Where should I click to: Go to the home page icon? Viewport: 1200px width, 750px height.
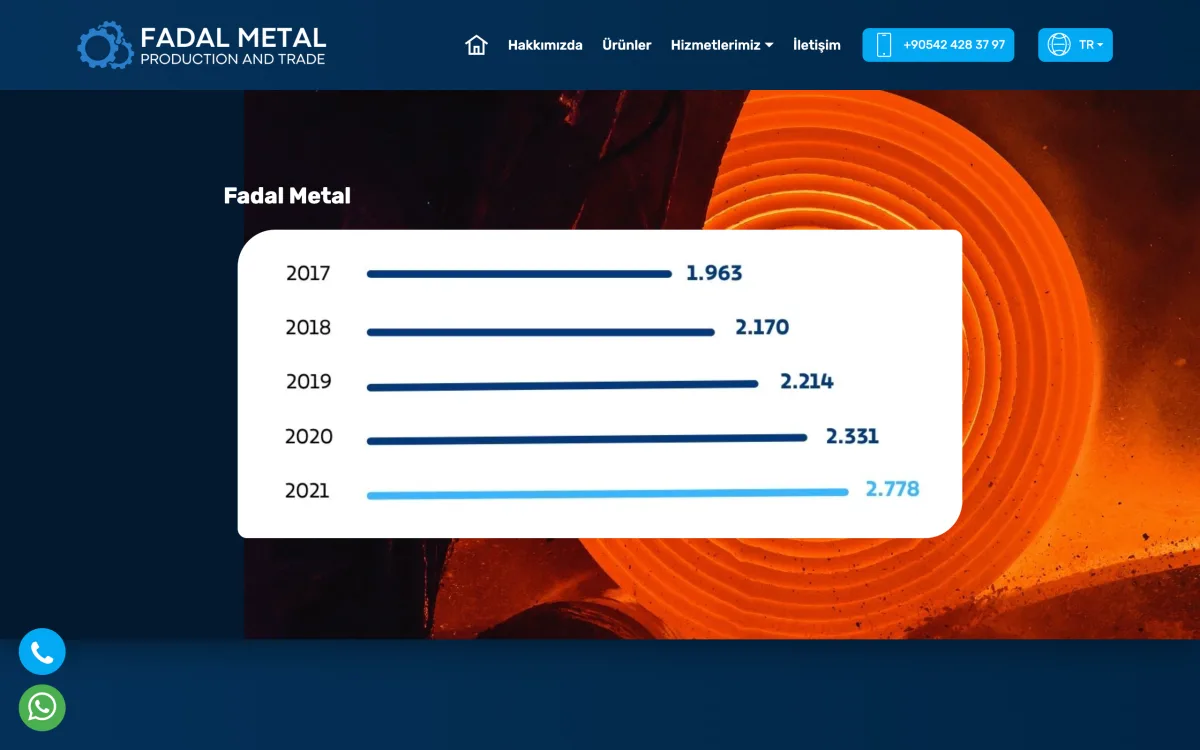476,45
